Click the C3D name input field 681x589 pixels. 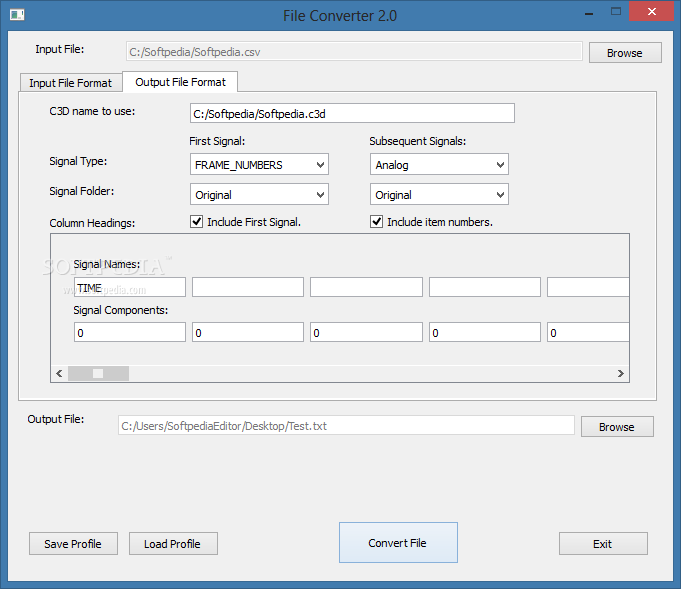(352, 113)
